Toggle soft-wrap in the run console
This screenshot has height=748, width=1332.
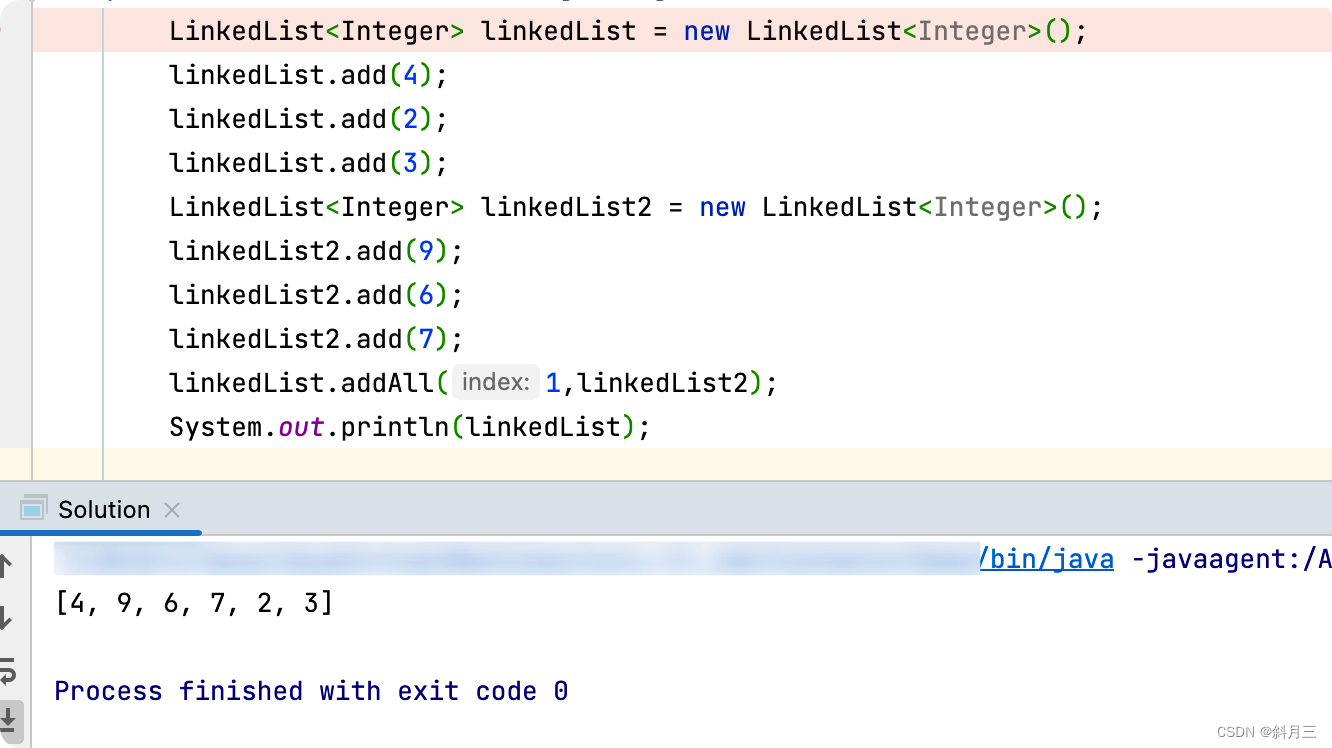point(7,669)
